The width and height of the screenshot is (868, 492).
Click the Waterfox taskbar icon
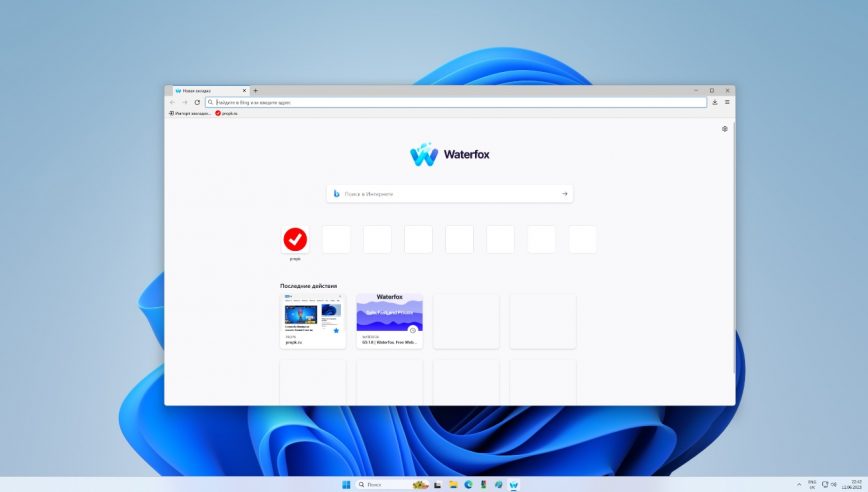tap(514, 485)
